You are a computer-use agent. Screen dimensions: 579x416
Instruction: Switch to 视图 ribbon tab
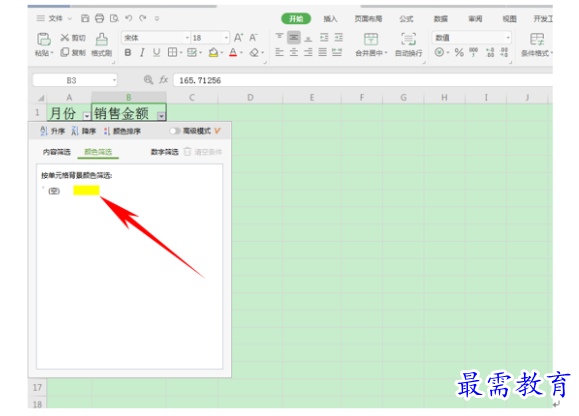(x=509, y=18)
